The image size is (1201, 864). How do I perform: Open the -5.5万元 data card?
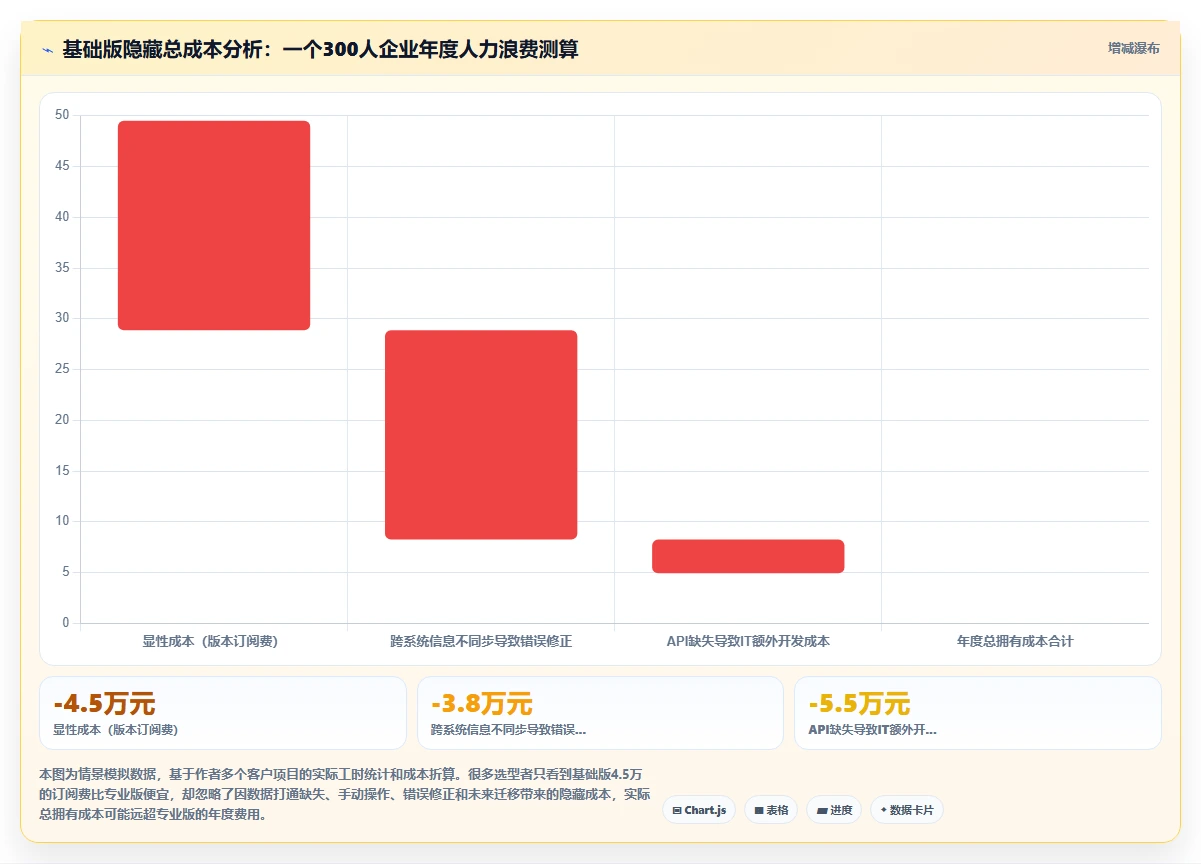coord(978,713)
